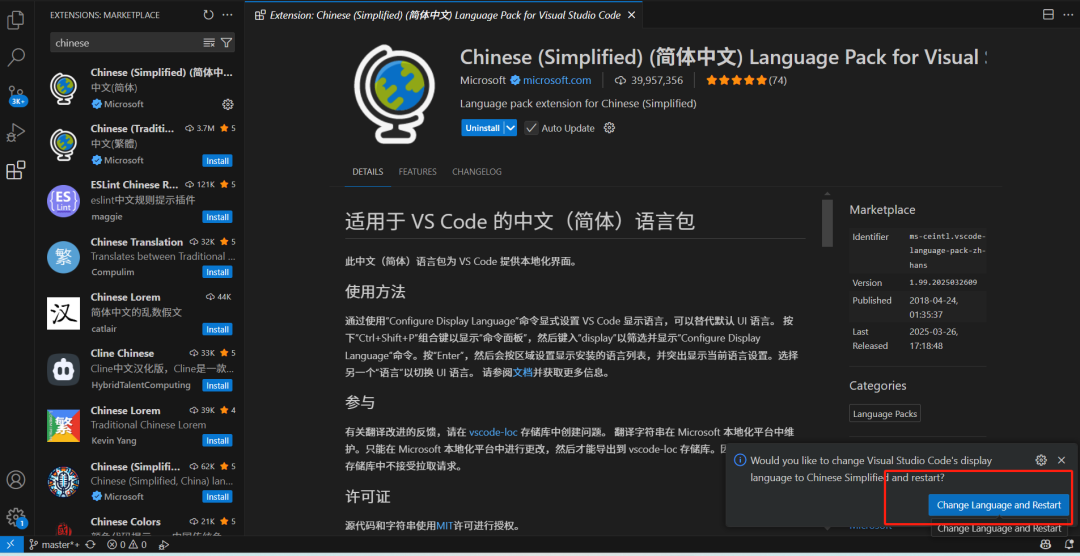
Task: Open the Run and Debug view
Action: pyautogui.click(x=15, y=132)
